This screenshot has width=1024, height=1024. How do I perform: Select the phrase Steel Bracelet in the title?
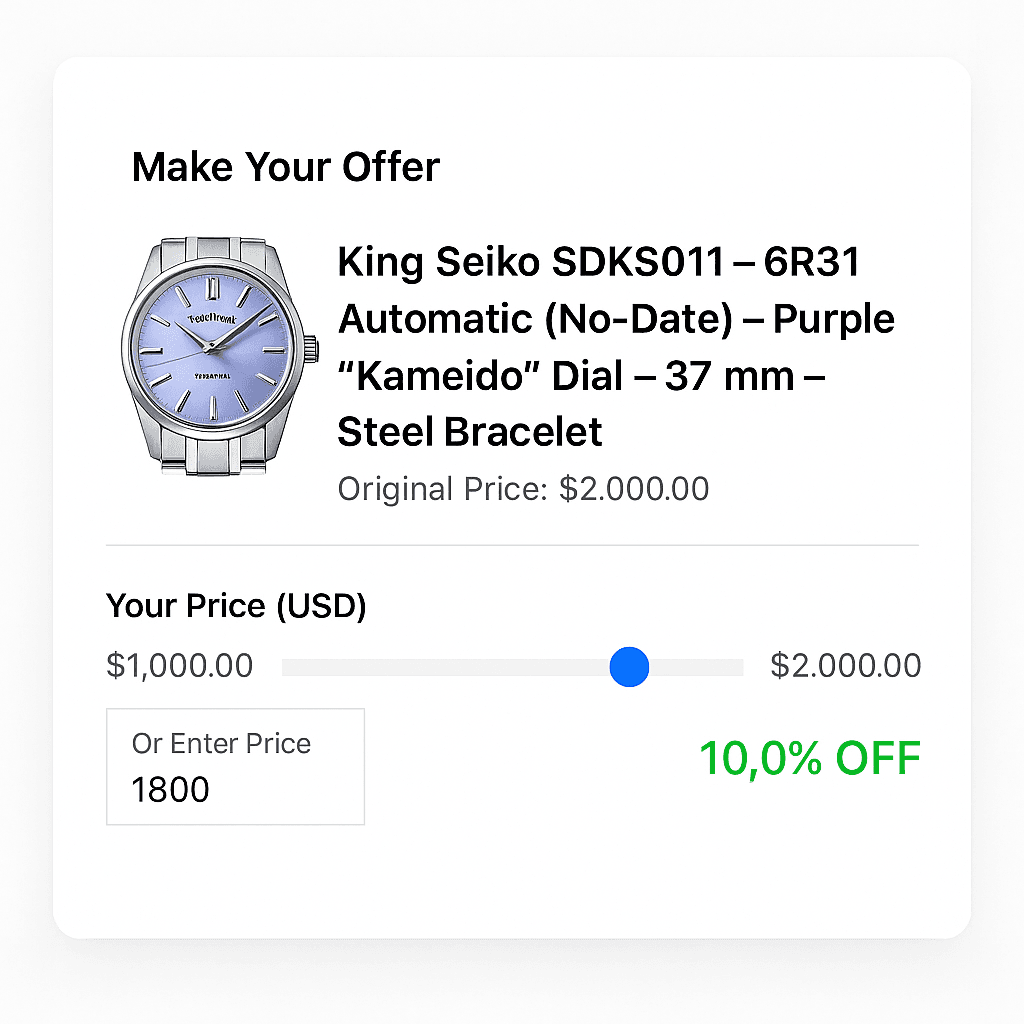tap(469, 432)
